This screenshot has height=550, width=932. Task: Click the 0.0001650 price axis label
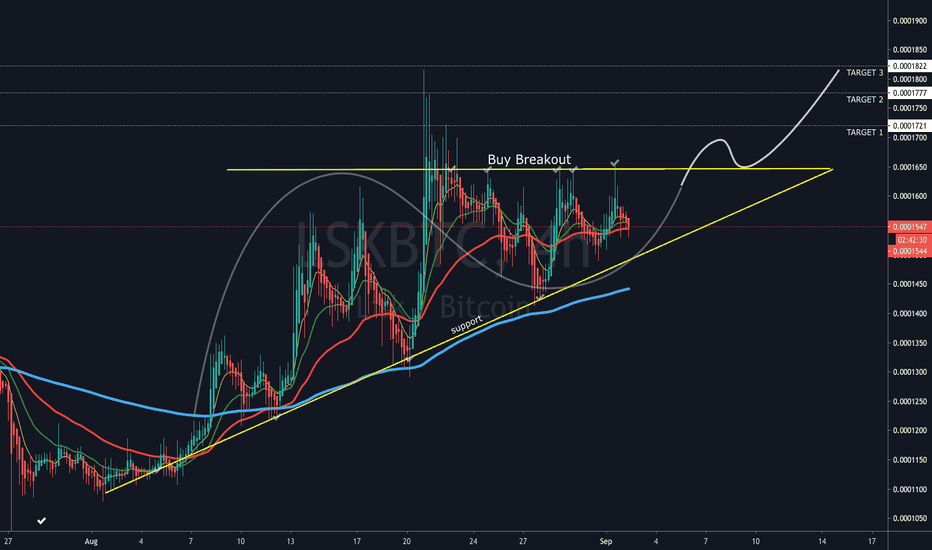(909, 167)
